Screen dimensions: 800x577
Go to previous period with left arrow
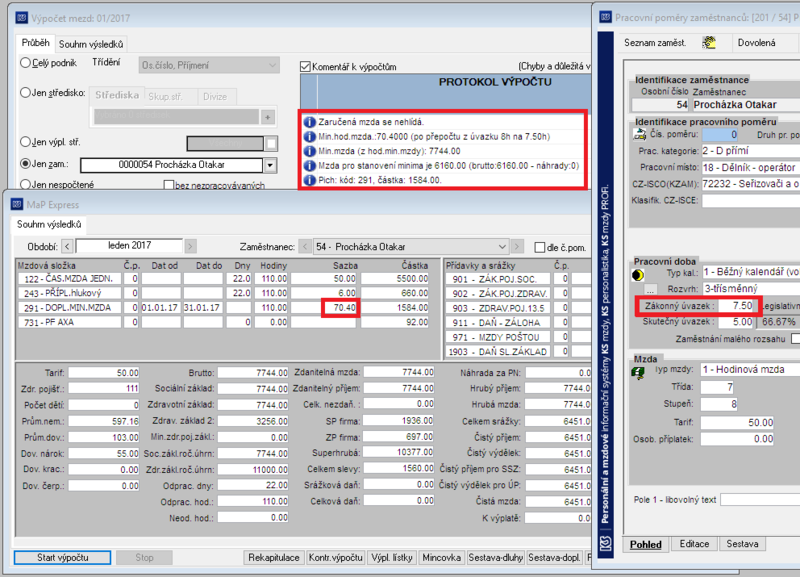click(x=68, y=246)
